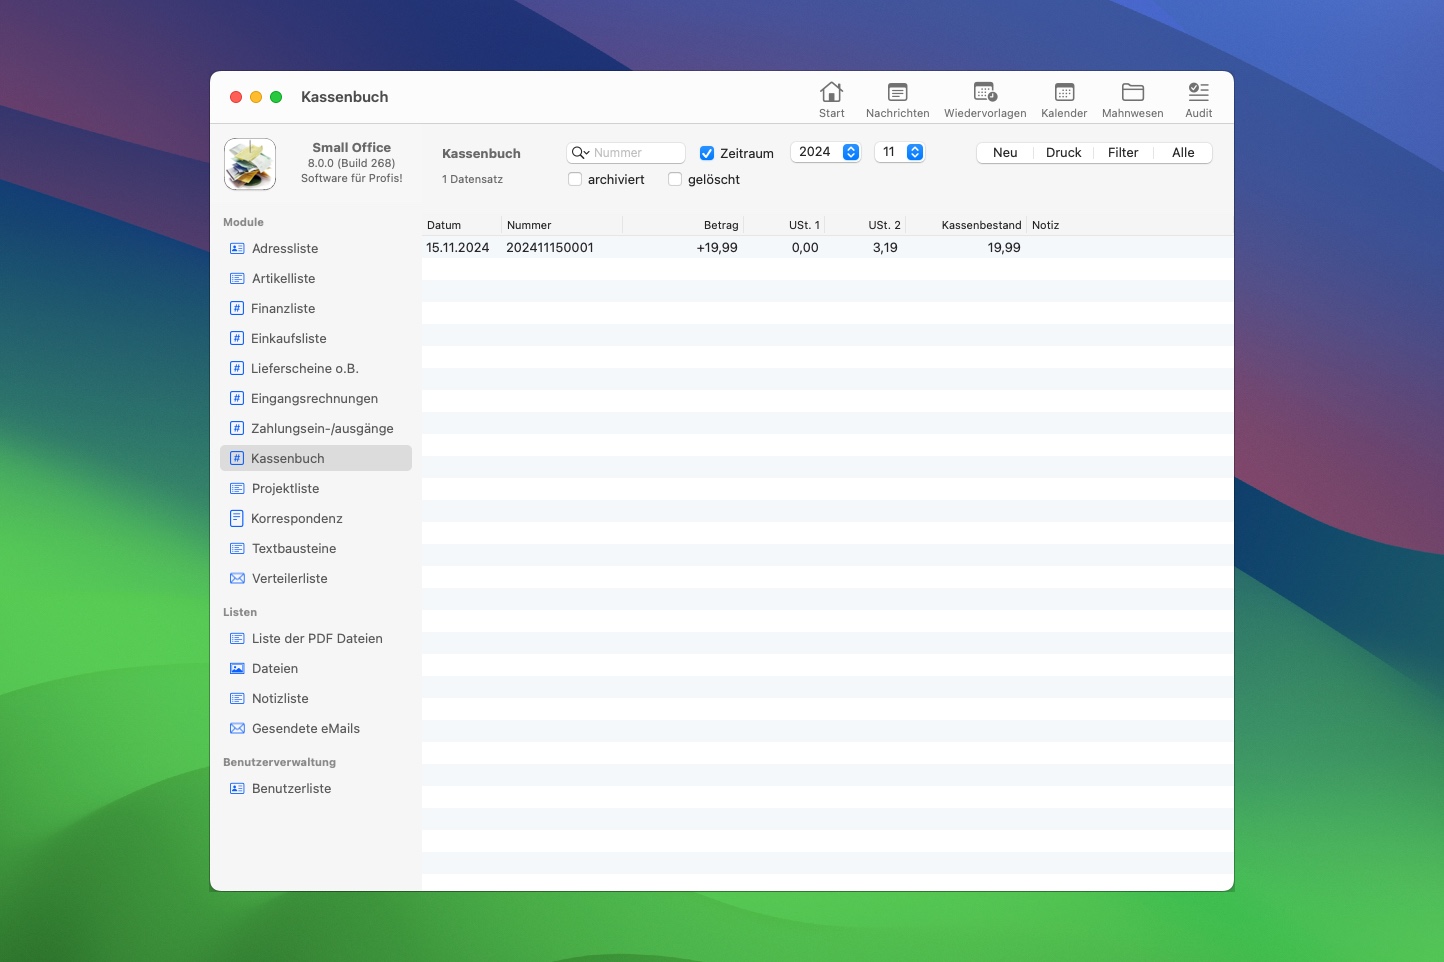Open the Start home icon
Image resolution: width=1444 pixels, height=962 pixels.
point(831,92)
